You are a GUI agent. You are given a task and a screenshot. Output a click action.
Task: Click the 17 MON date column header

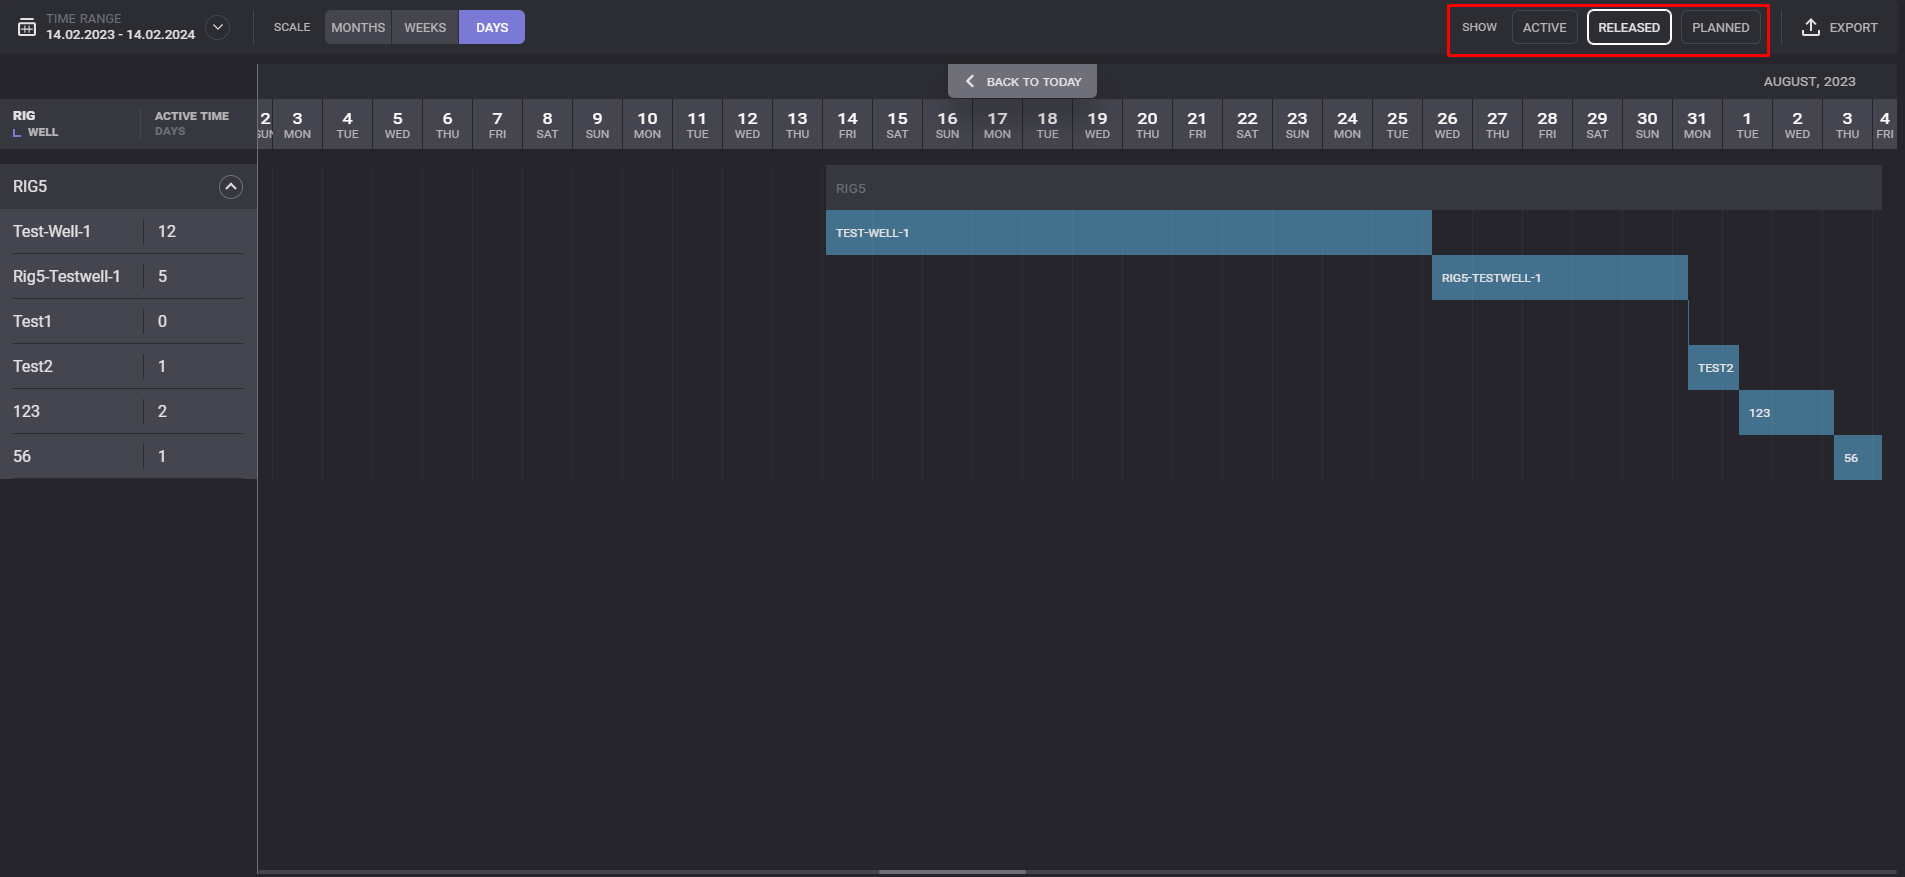point(997,125)
